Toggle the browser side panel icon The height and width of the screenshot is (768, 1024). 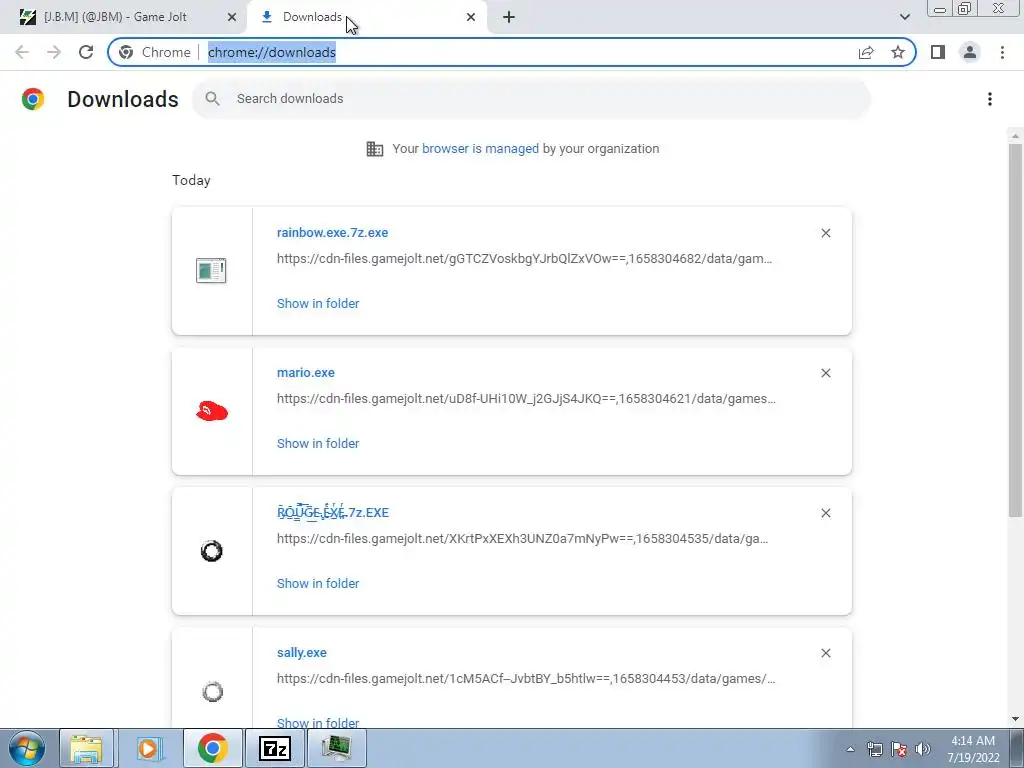coord(938,52)
